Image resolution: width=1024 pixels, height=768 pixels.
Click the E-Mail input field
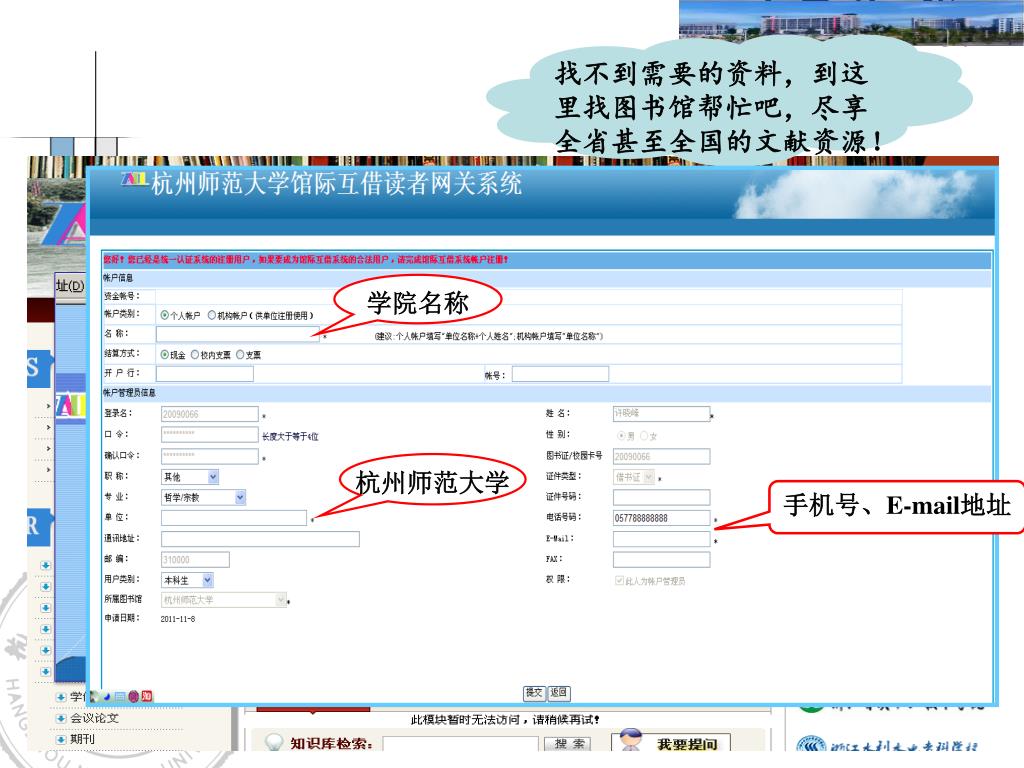662,539
